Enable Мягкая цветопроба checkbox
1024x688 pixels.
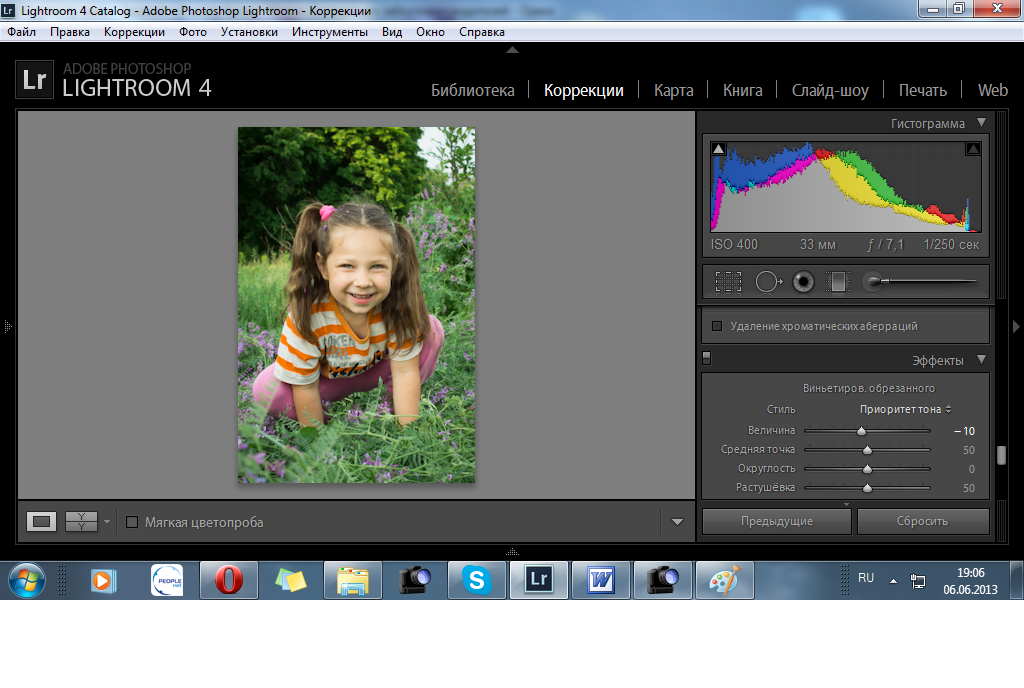click(132, 522)
